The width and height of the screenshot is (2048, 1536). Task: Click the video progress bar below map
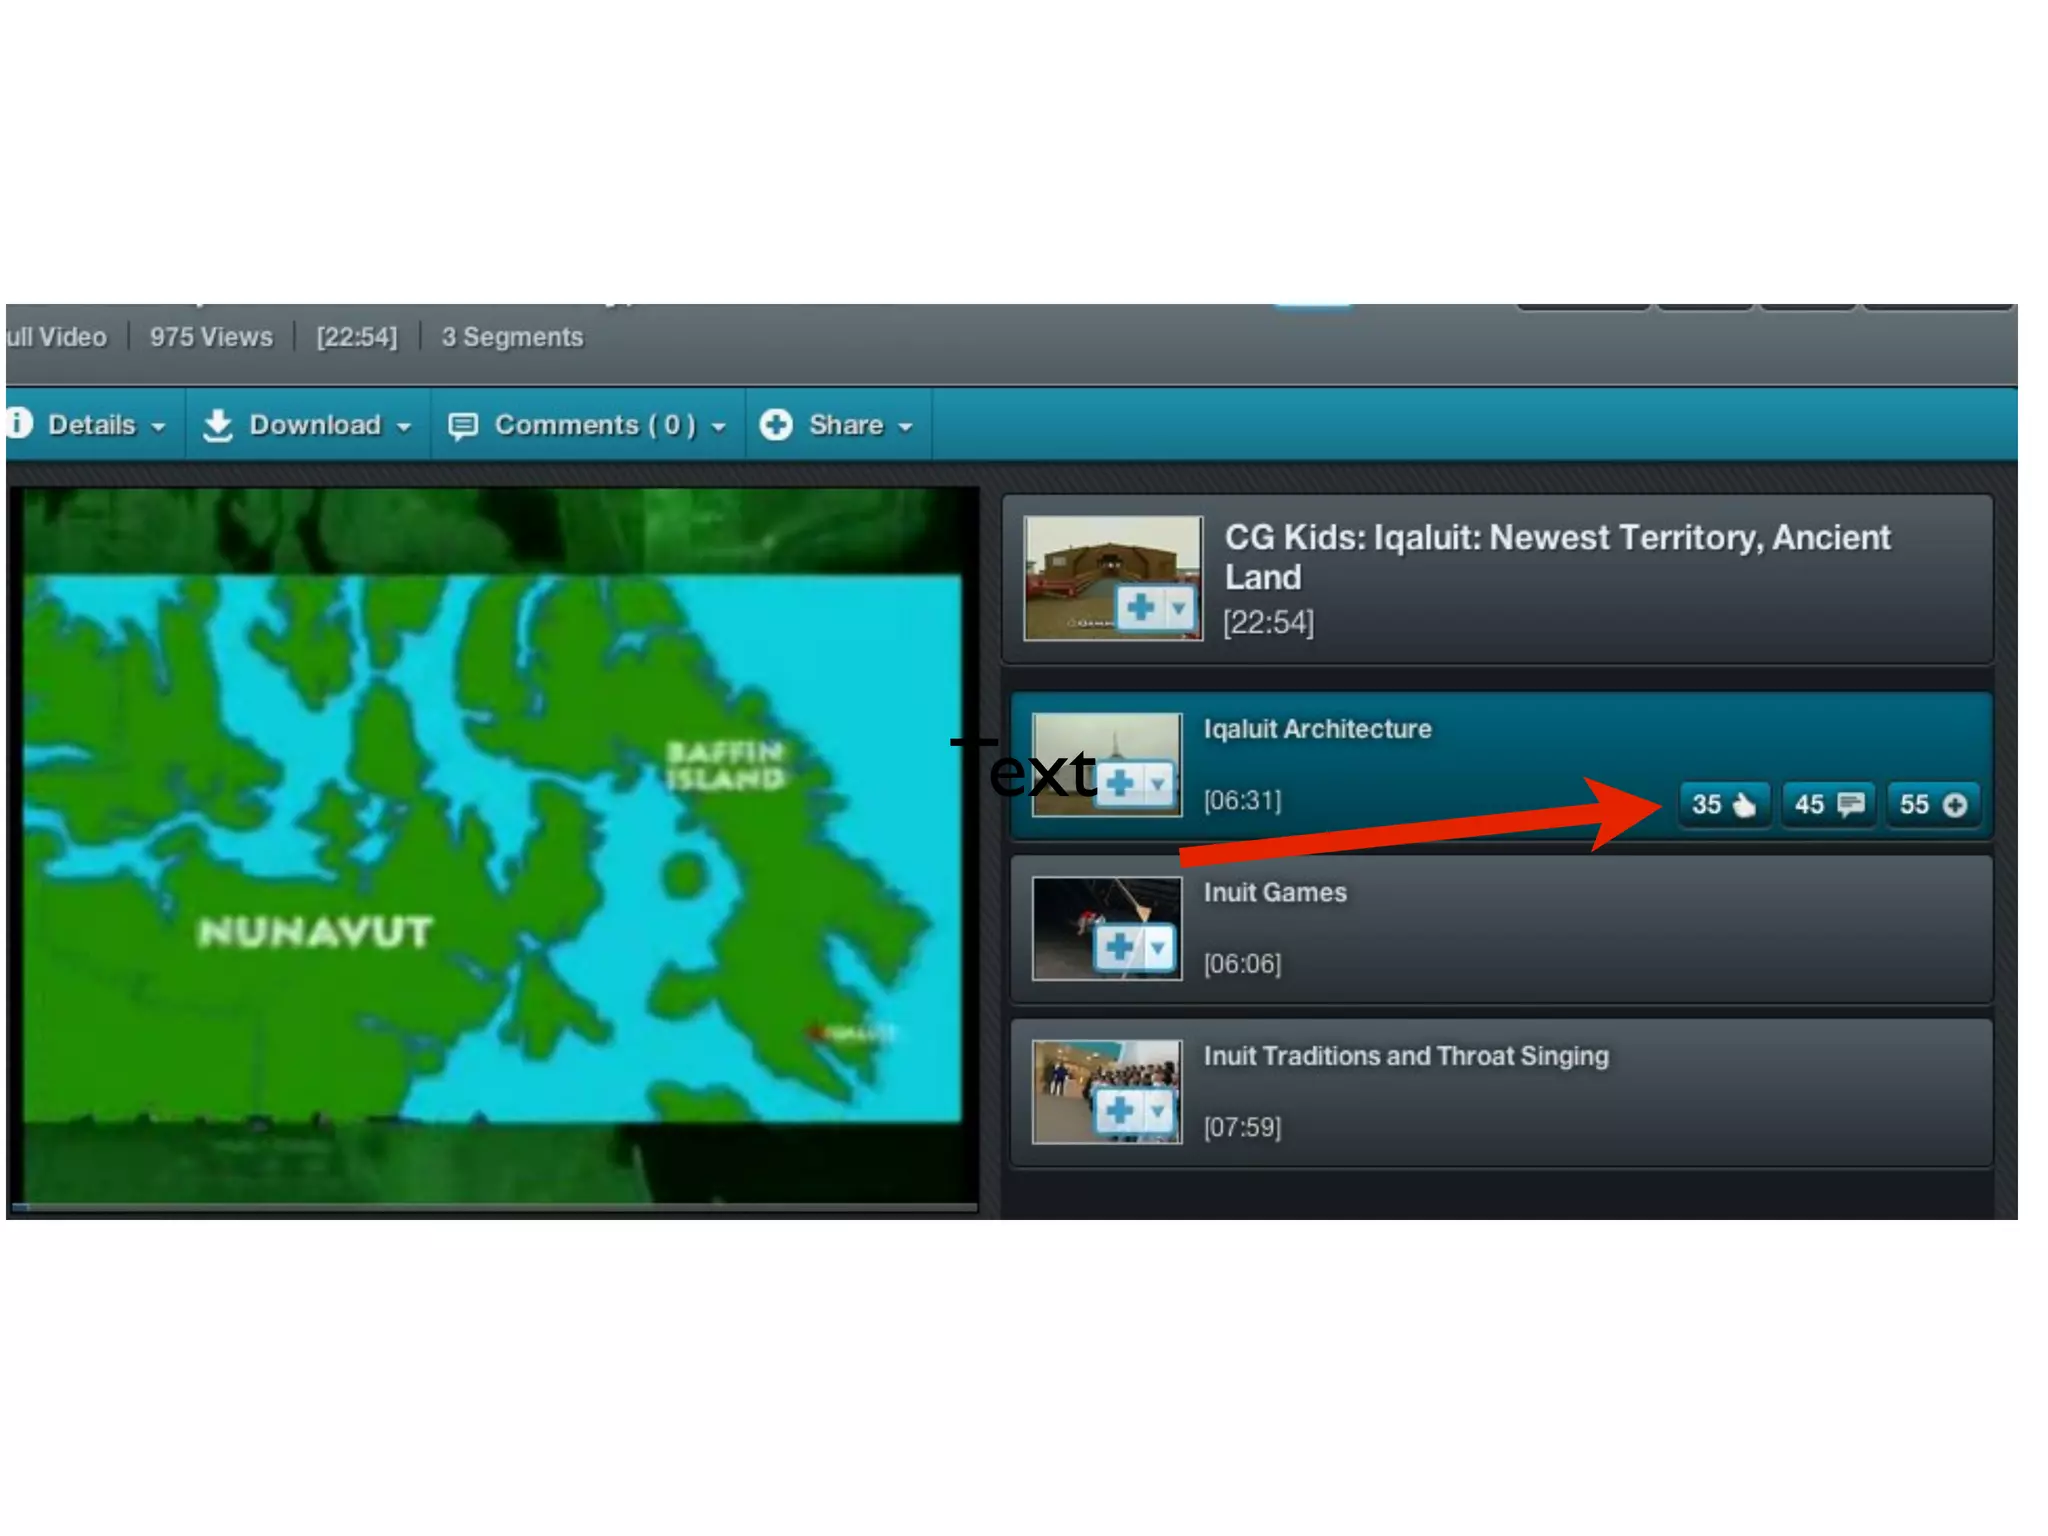pyautogui.click(x=495, y=1208)
